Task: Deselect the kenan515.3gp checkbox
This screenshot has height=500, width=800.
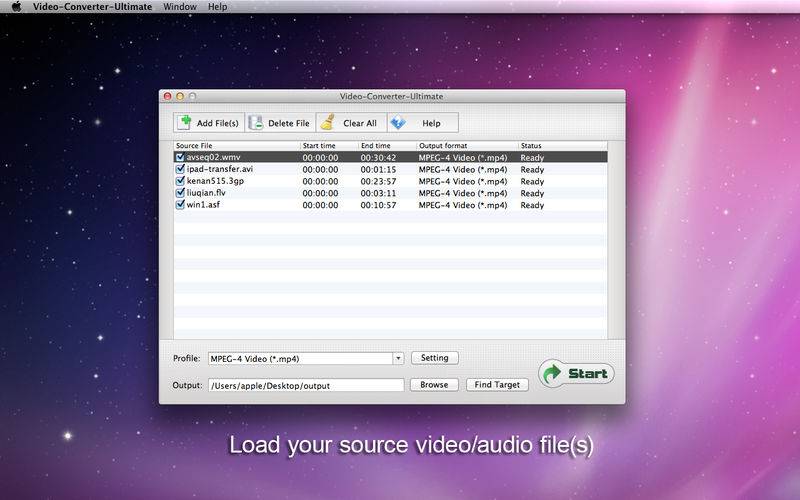Action: (x=180, y=181)
